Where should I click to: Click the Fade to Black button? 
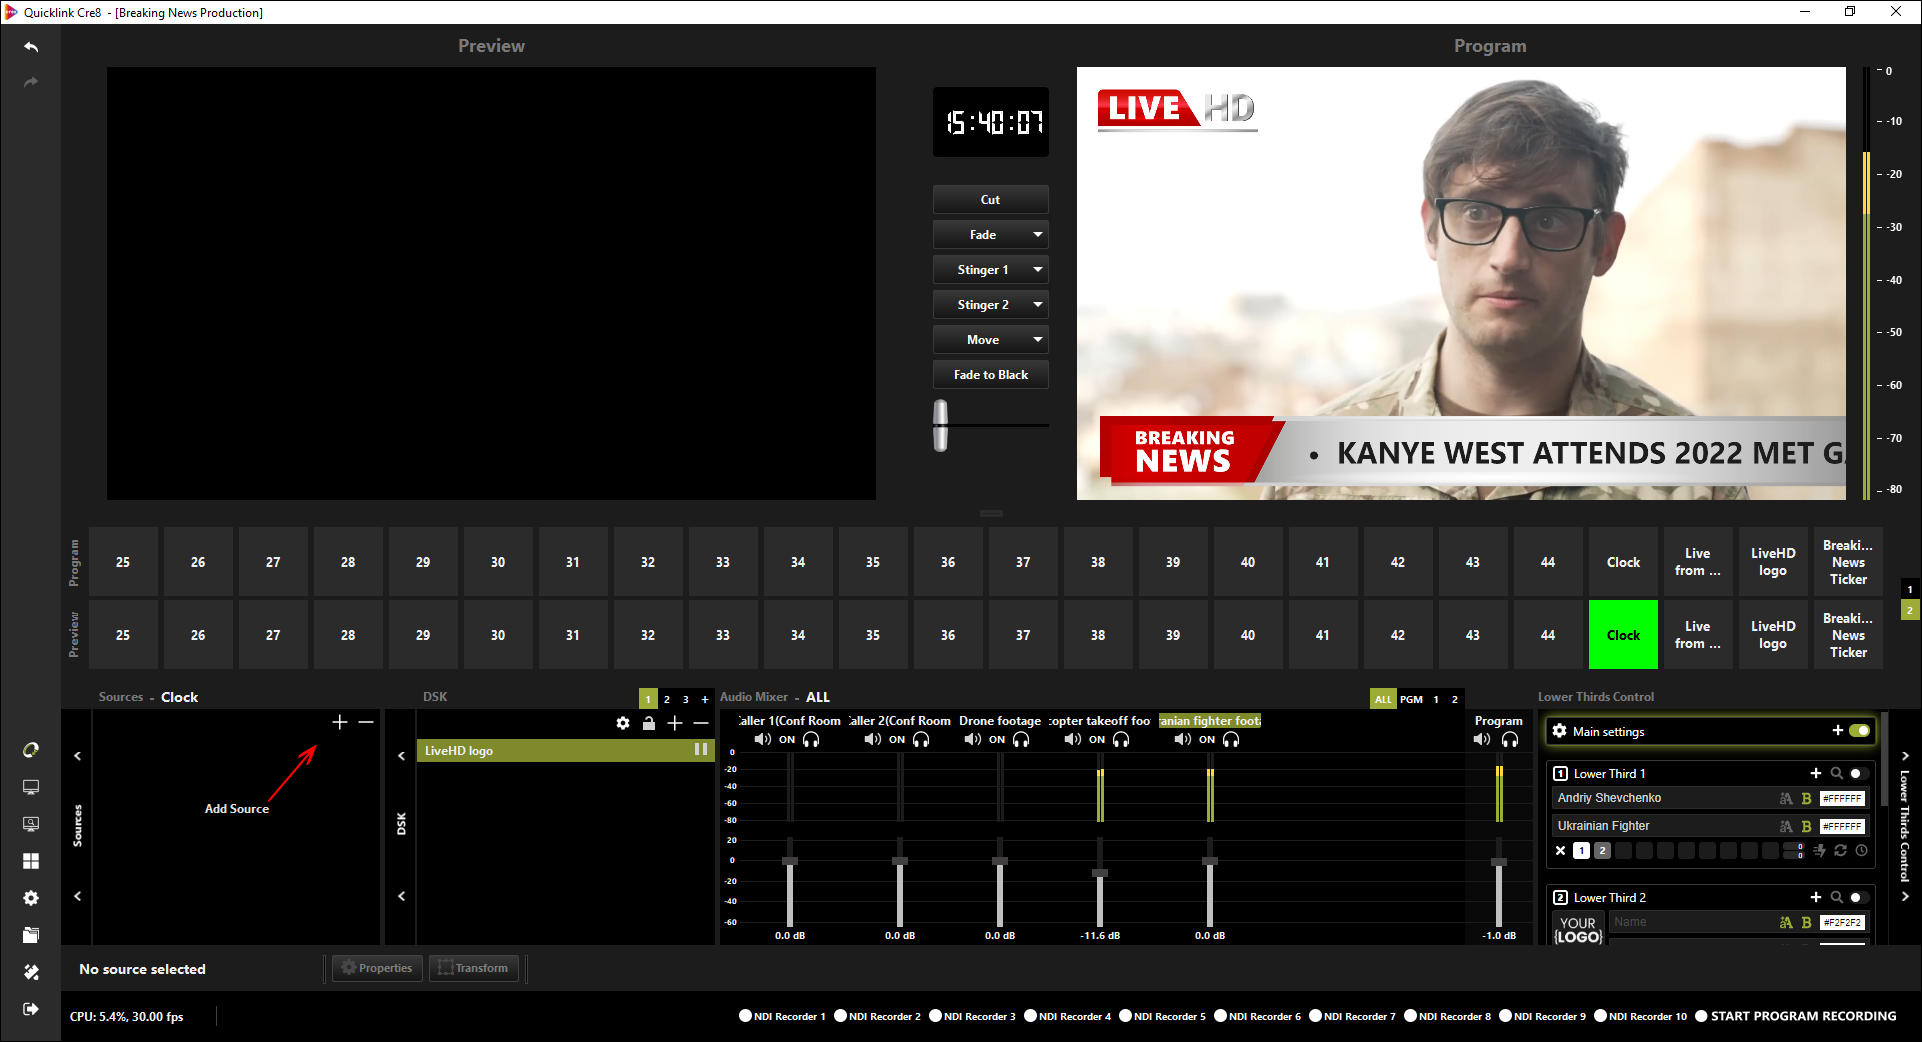[x=990, y=375]
